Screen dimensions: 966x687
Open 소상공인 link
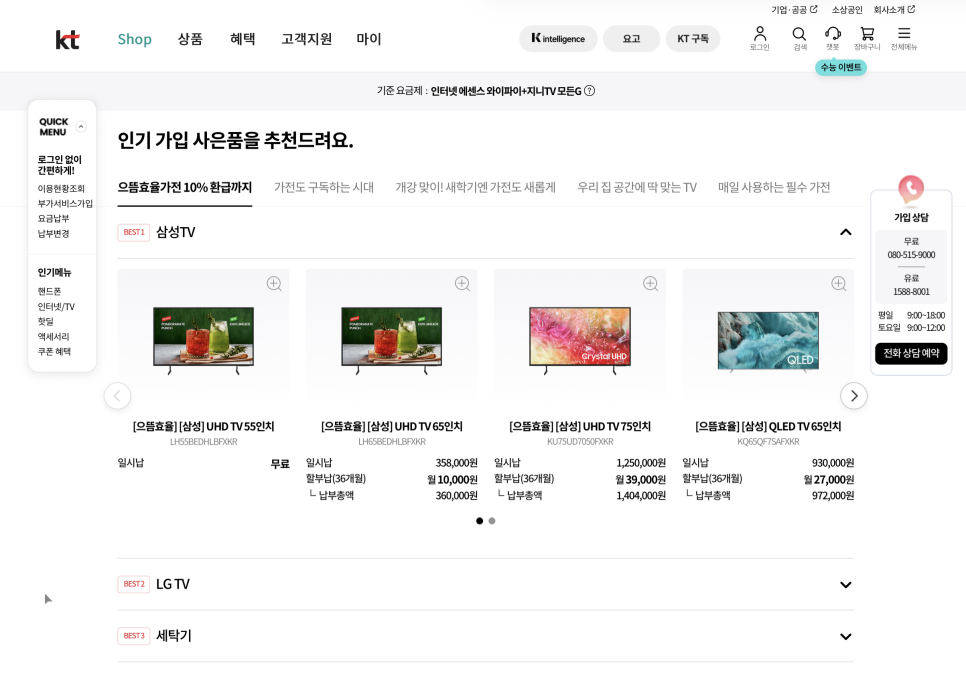[x=846, y=10]
